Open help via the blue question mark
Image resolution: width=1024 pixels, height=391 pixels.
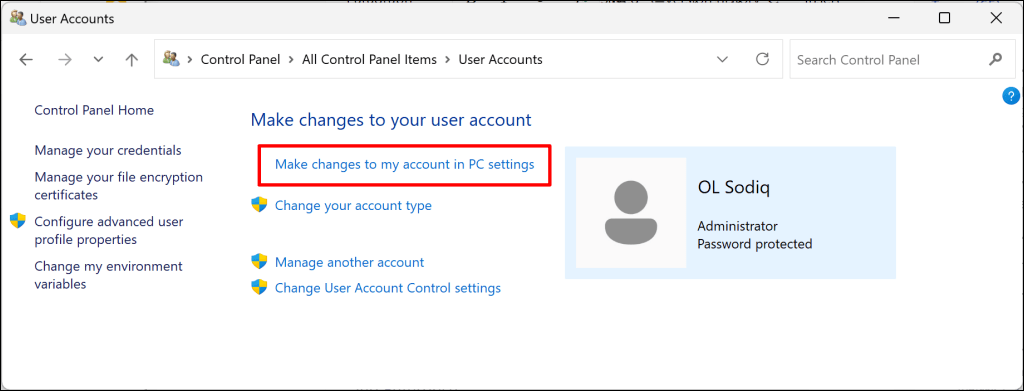pyautogui.click(x=1010, y=96)
